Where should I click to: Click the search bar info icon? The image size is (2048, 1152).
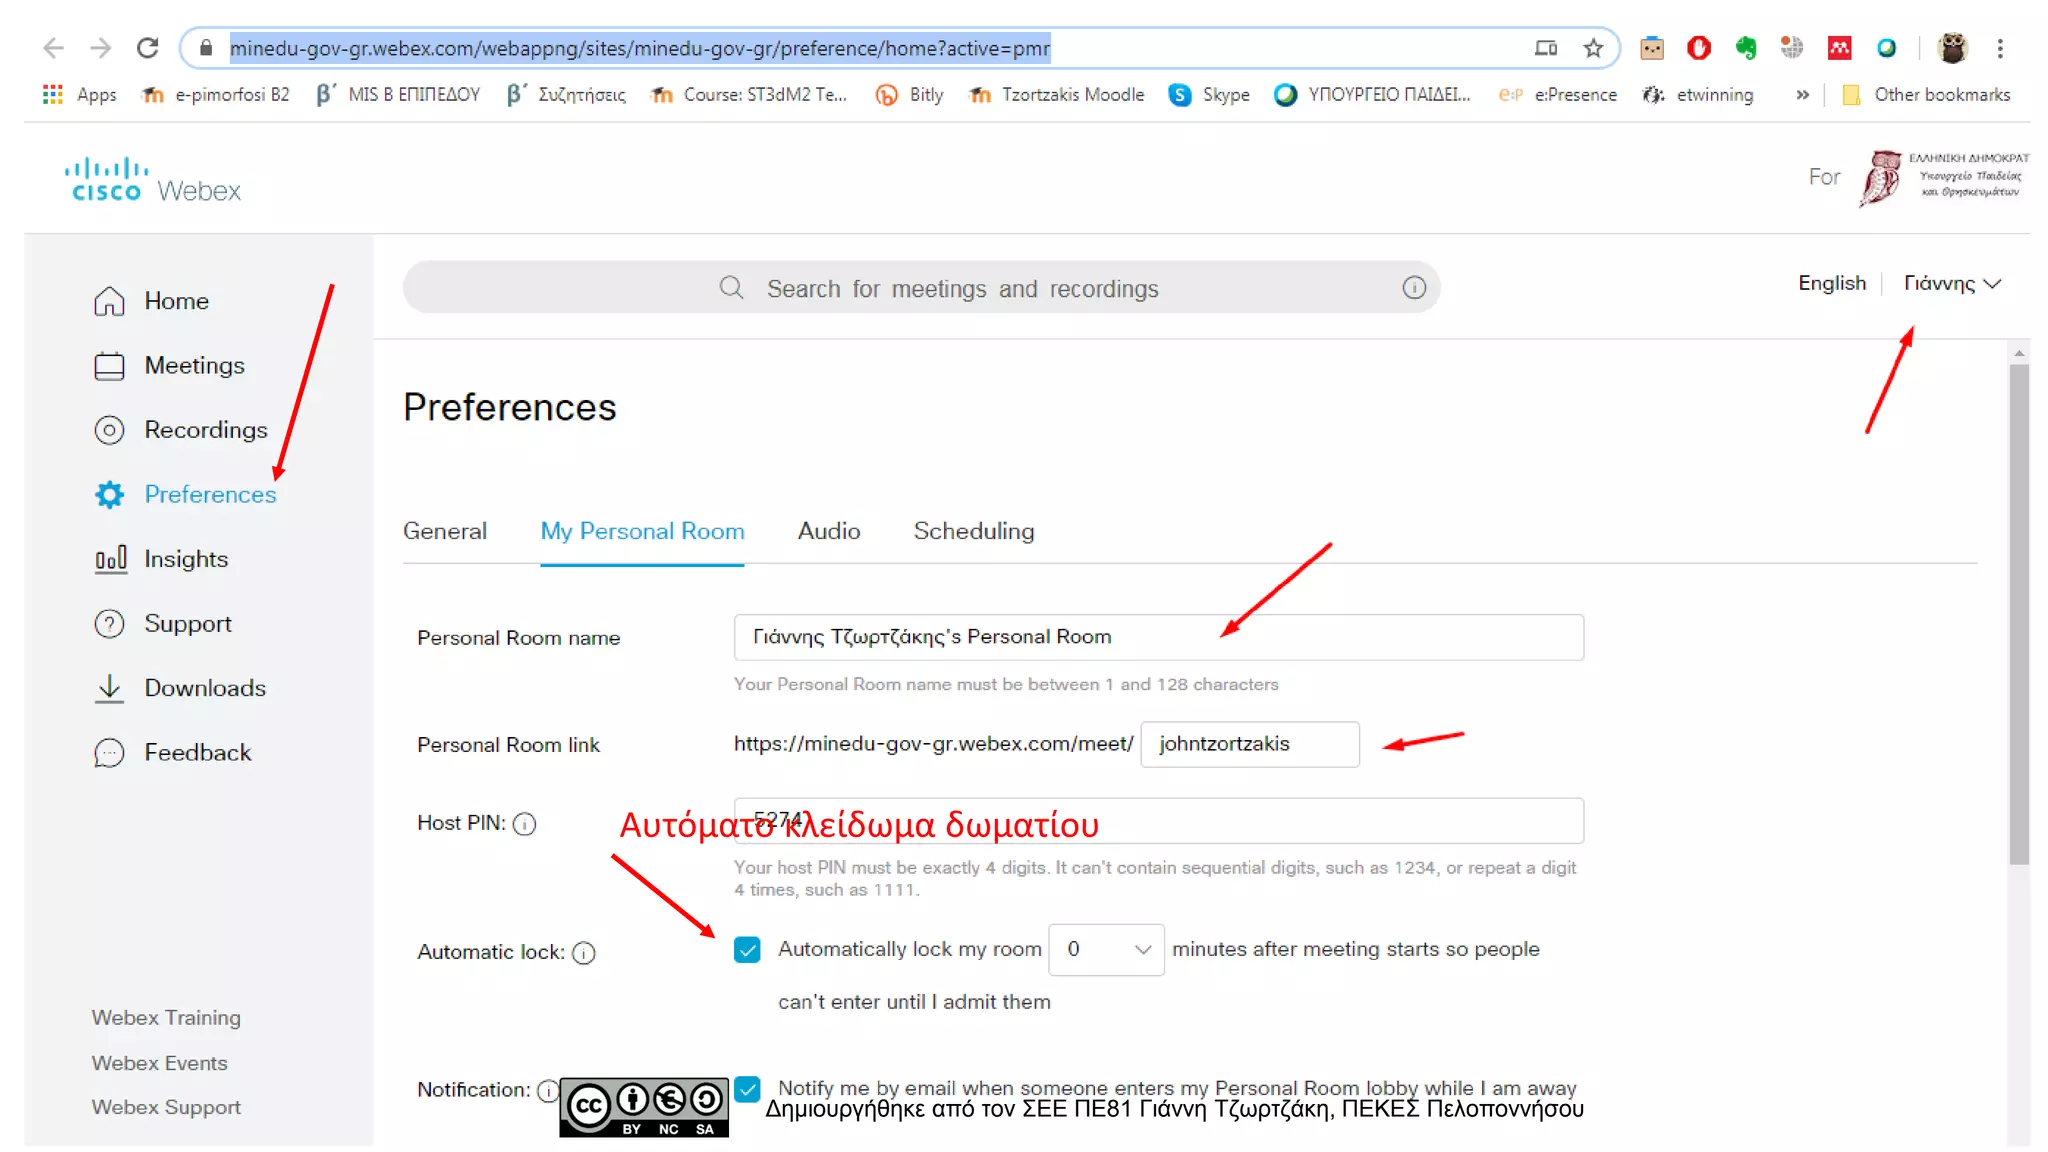tap(1413, 288)
